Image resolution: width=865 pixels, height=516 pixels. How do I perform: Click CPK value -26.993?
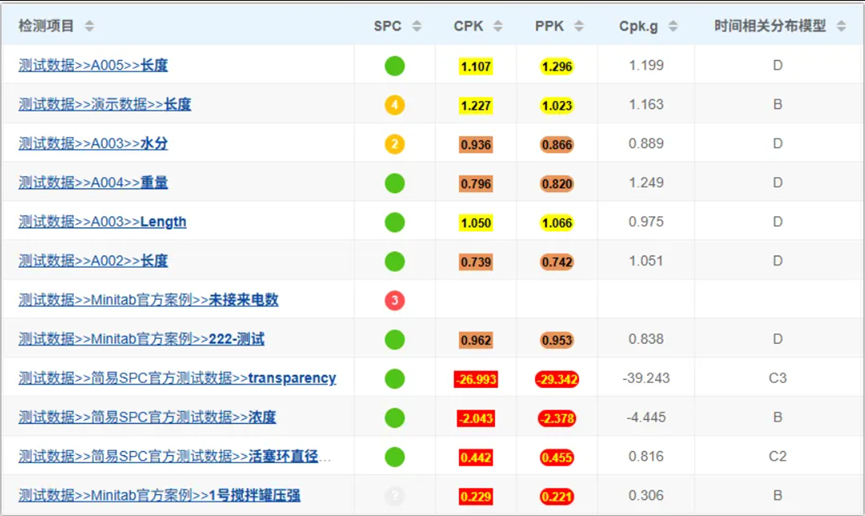coord(476,380)
